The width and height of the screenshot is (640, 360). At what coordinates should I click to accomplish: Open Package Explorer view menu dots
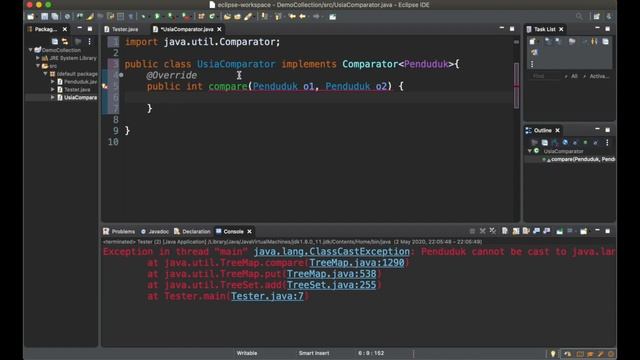click(x=89, y=41)
